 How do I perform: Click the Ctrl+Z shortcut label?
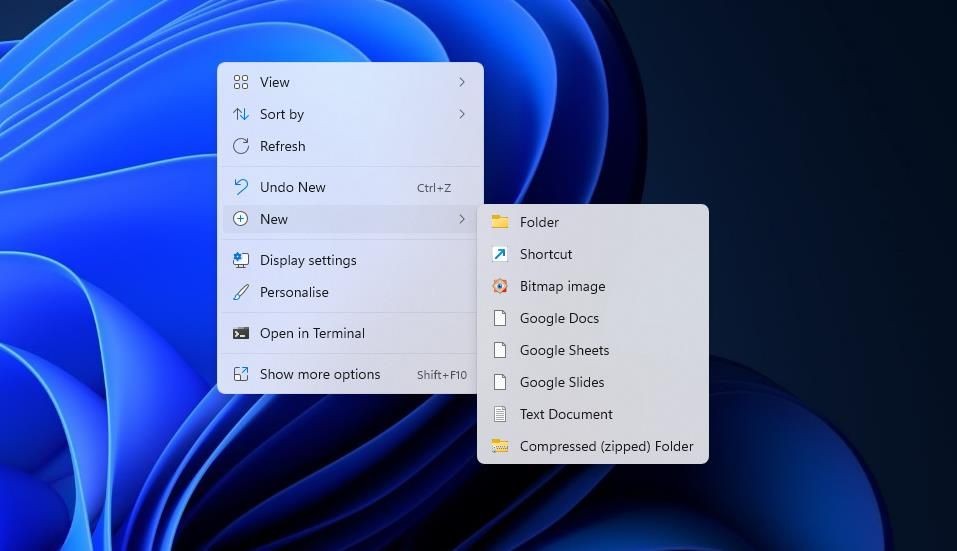click(x=433, y=188)
